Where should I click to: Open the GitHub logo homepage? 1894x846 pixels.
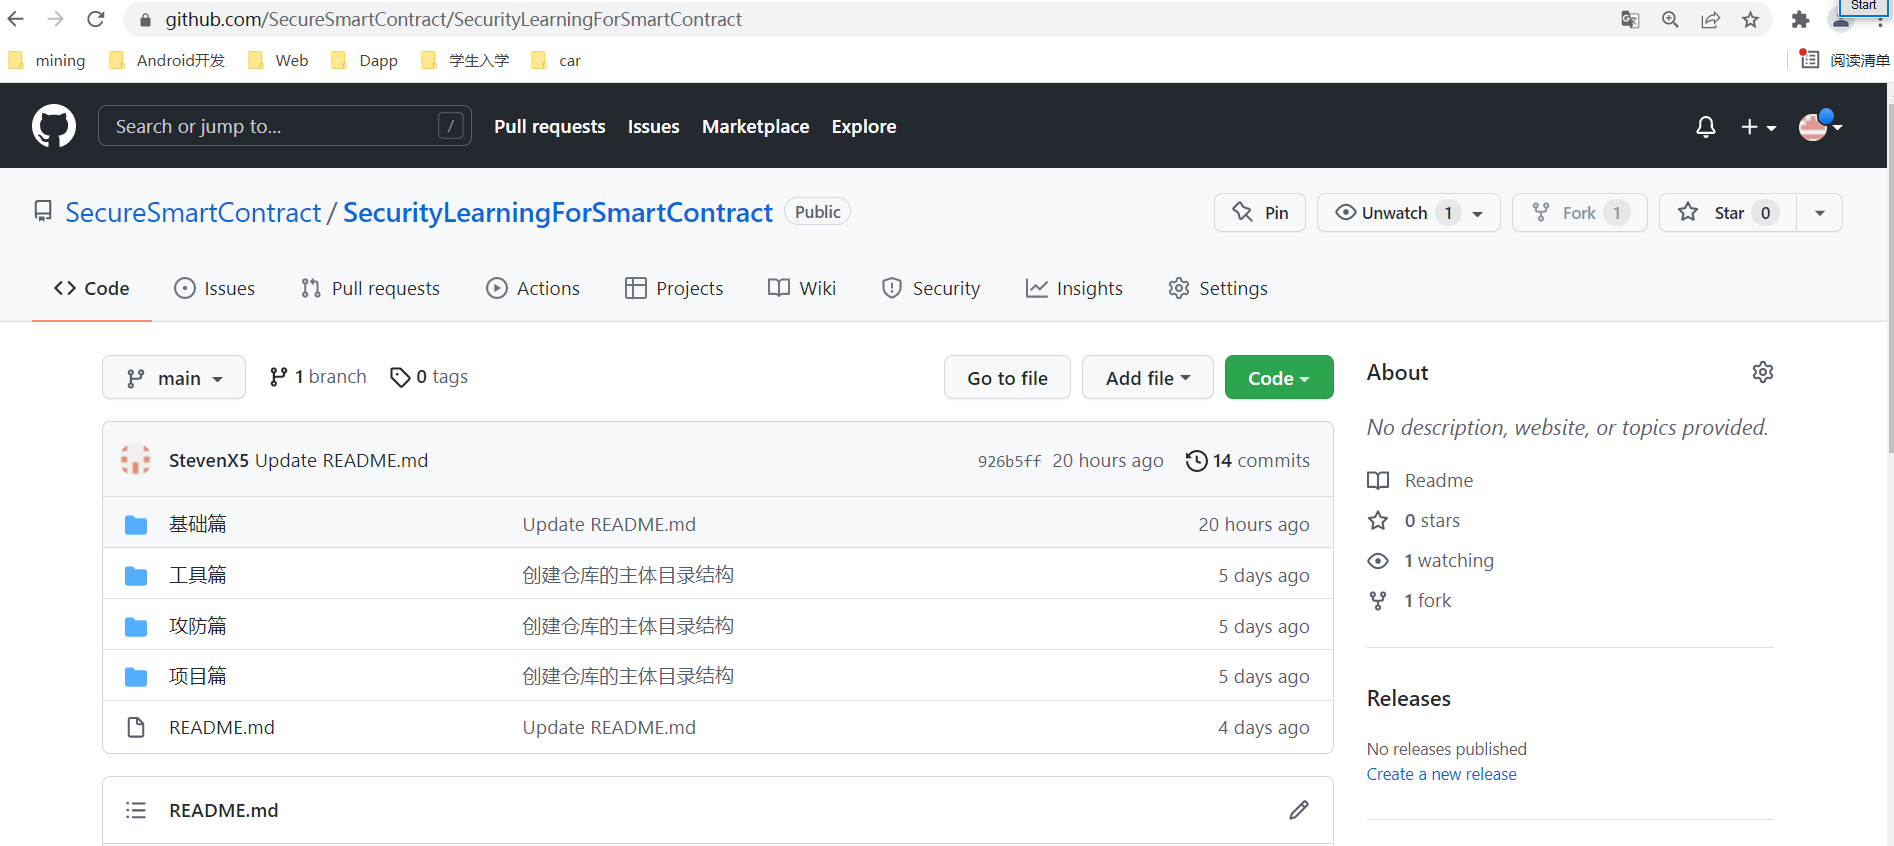[54, 126]
